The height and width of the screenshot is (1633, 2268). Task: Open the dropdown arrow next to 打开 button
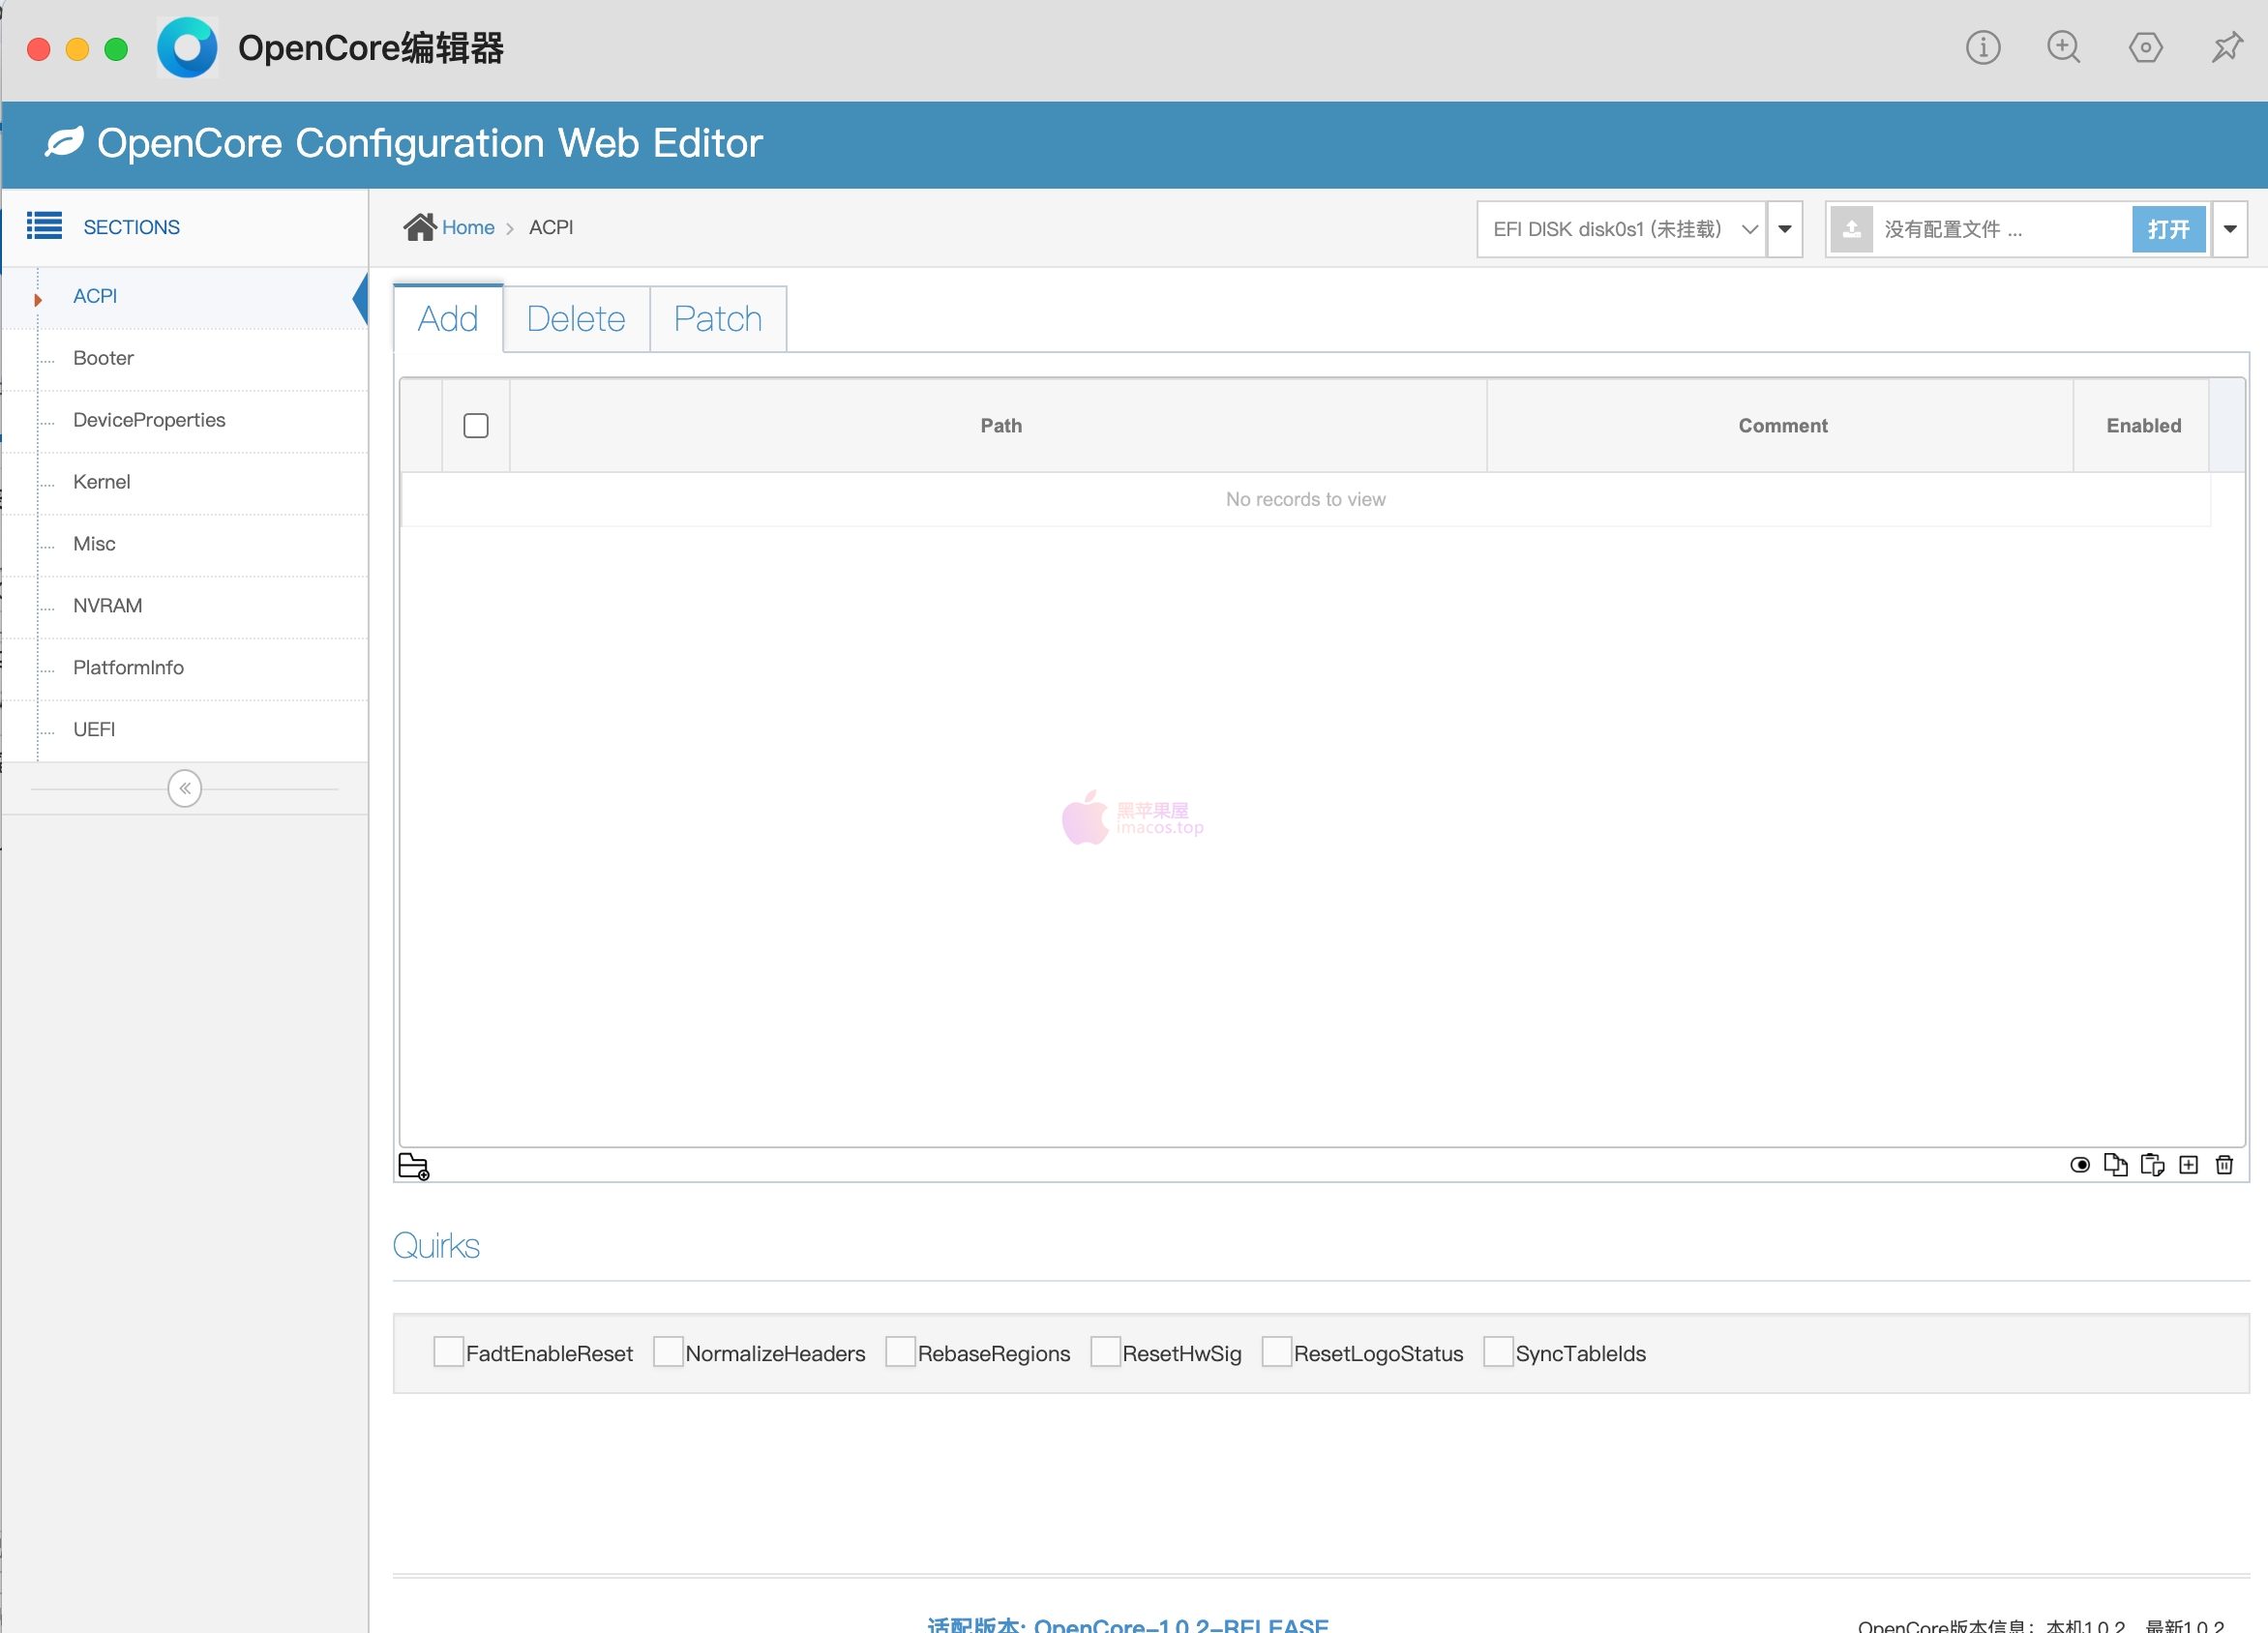2229,229
